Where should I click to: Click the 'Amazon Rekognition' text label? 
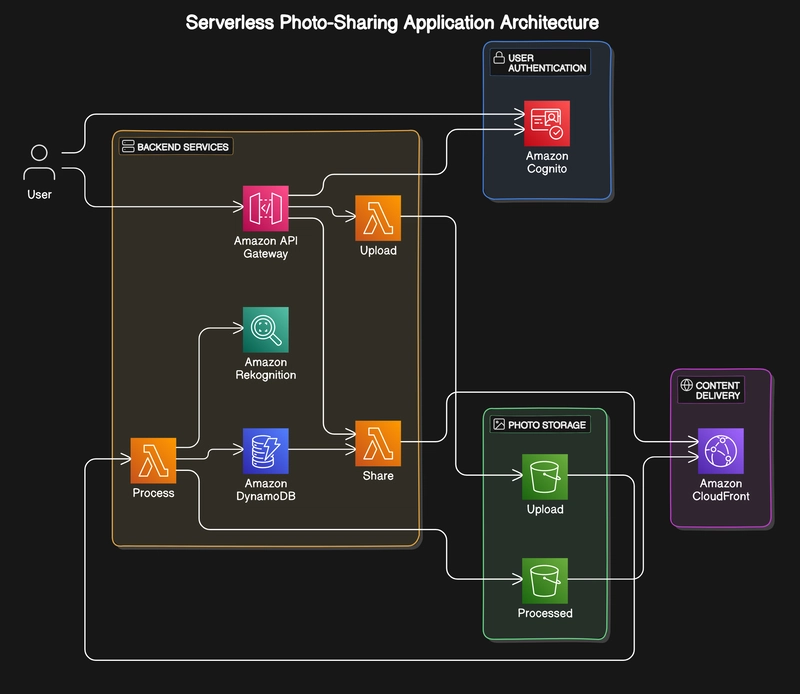coord(265,368)
